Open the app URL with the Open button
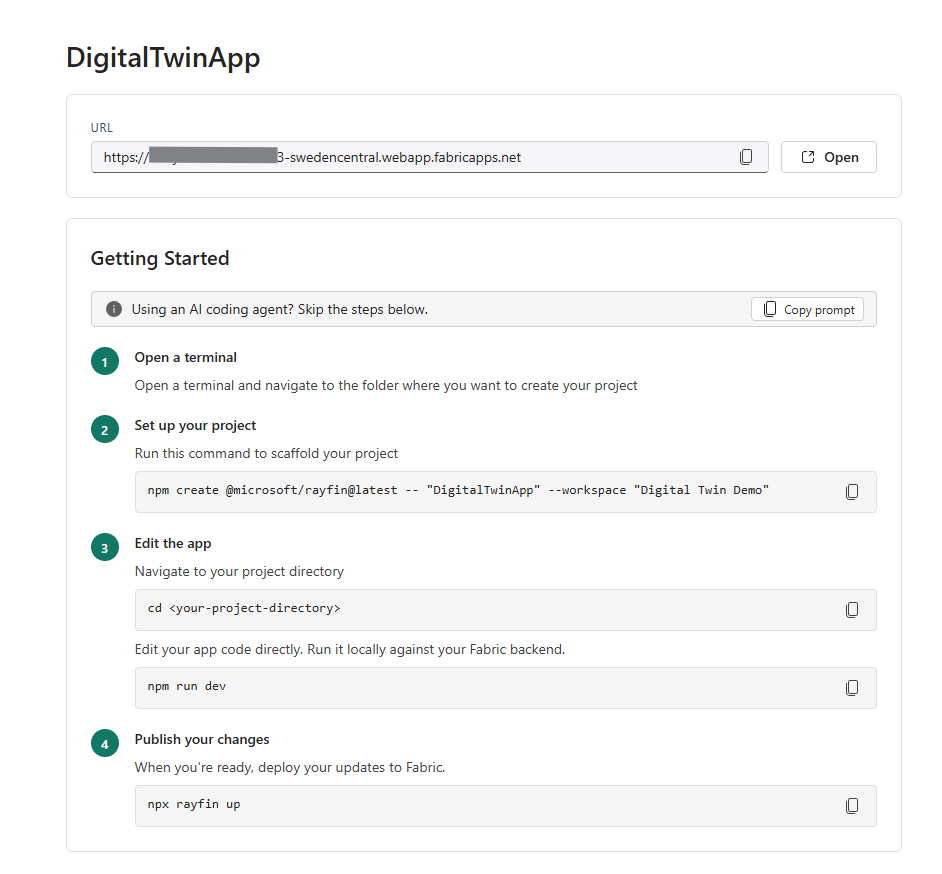 click(x=828, y=157)
